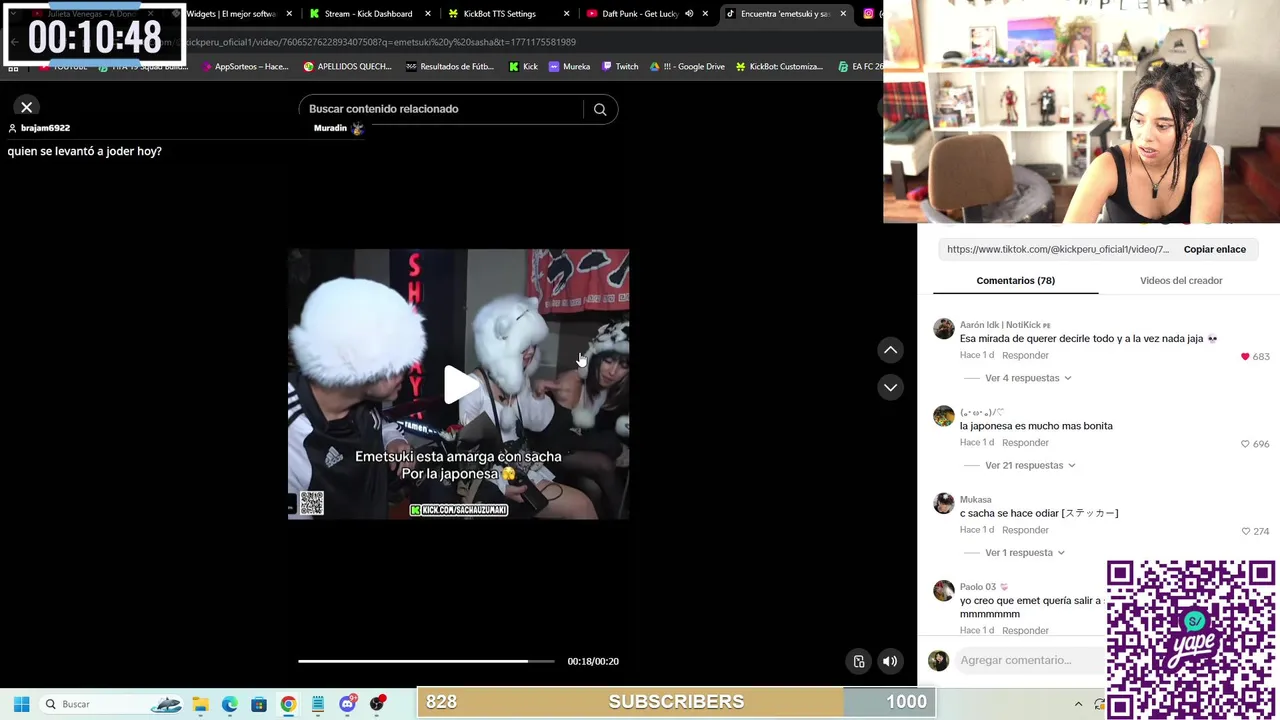Screen dimensions: 1280x720
Task: Open Microsoft Edge from the taskbar
Action: (x=229, y=704)
